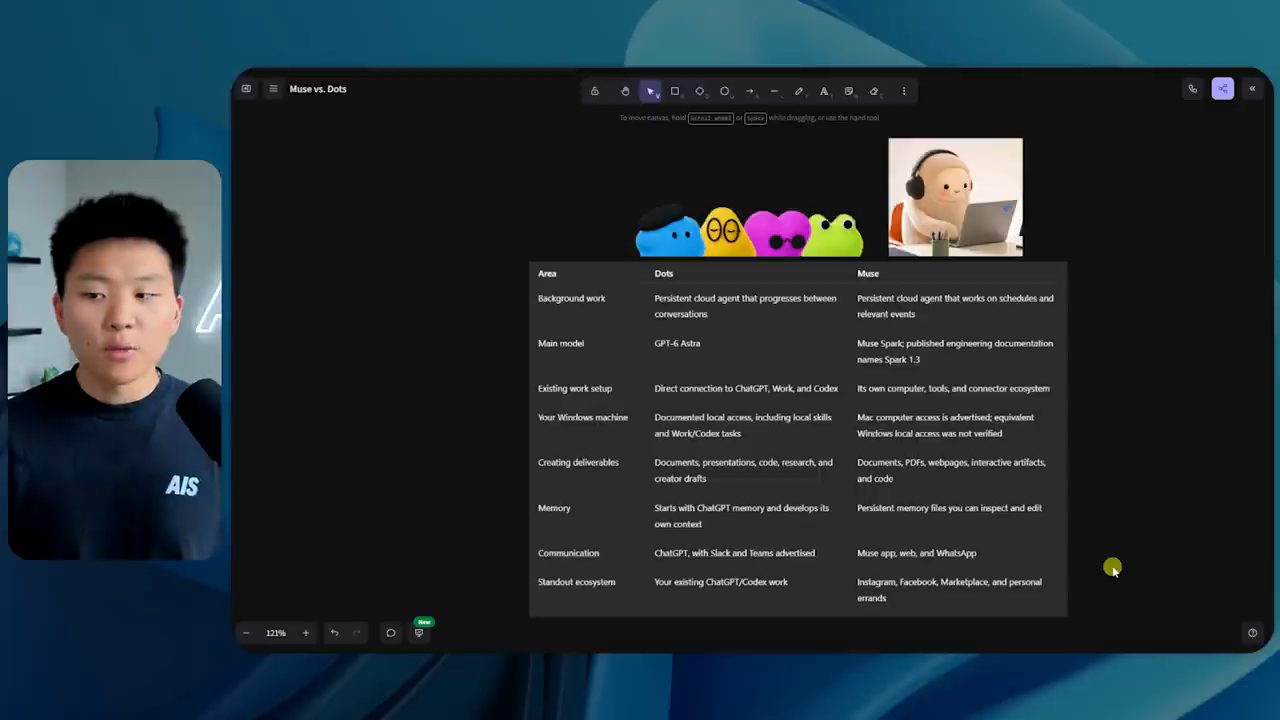Click the 'Creating deliverables' row label
This screenshot has width=1280, height=720.
coord(578,463)
